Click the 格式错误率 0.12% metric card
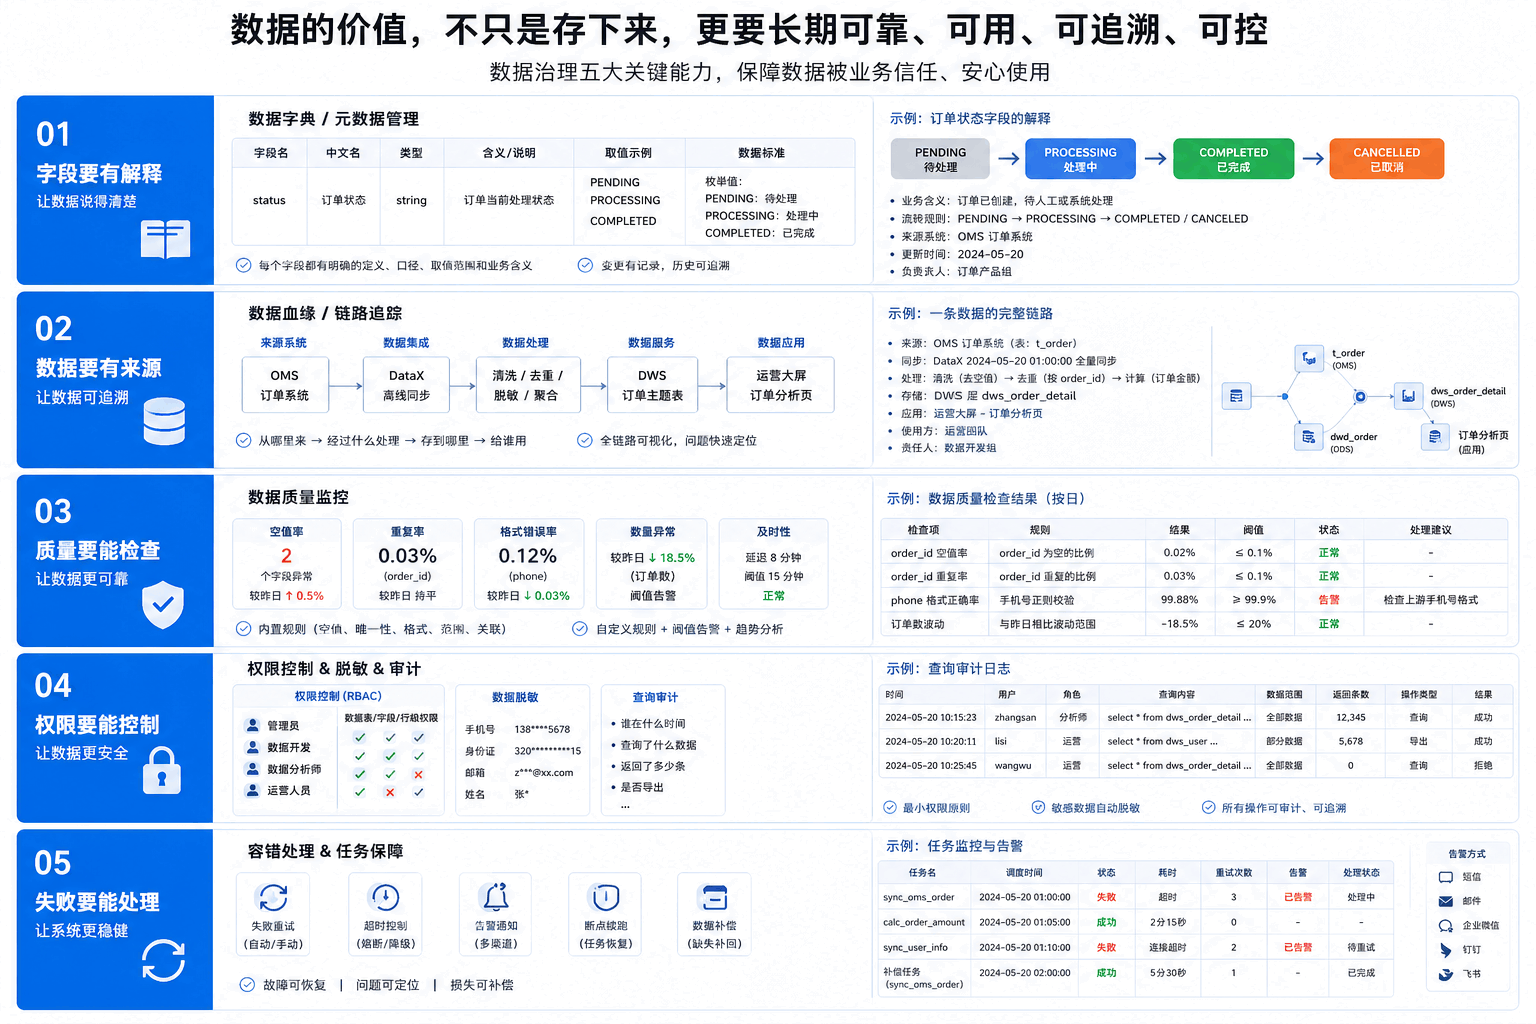The image size is (1536, 1024). click(528, 563)
